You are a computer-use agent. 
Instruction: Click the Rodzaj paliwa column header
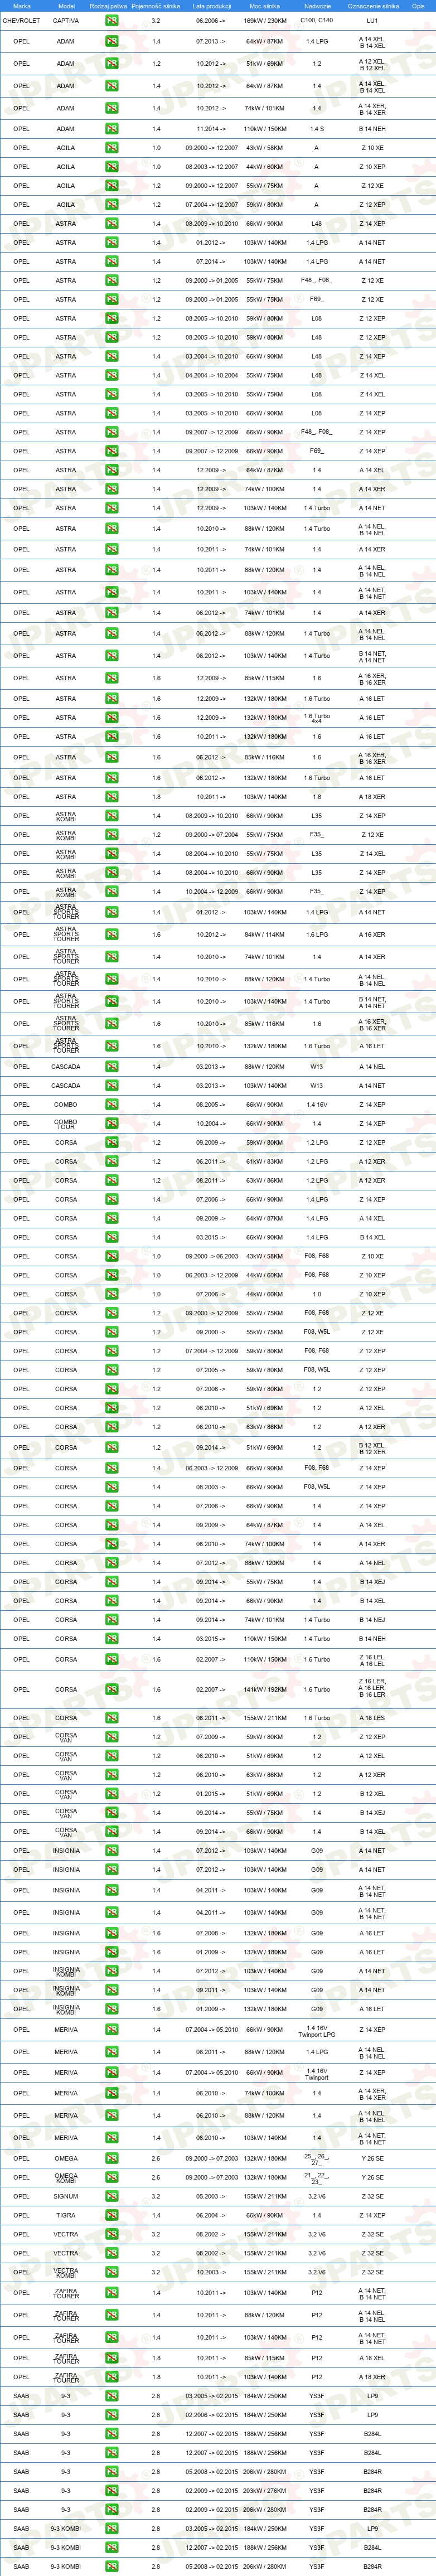pyautogui.click(x=108, y=6)
